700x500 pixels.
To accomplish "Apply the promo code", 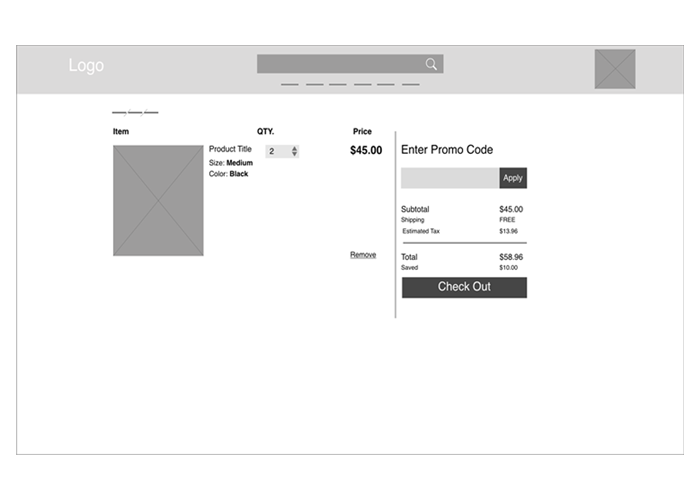I will click(513, 178).
